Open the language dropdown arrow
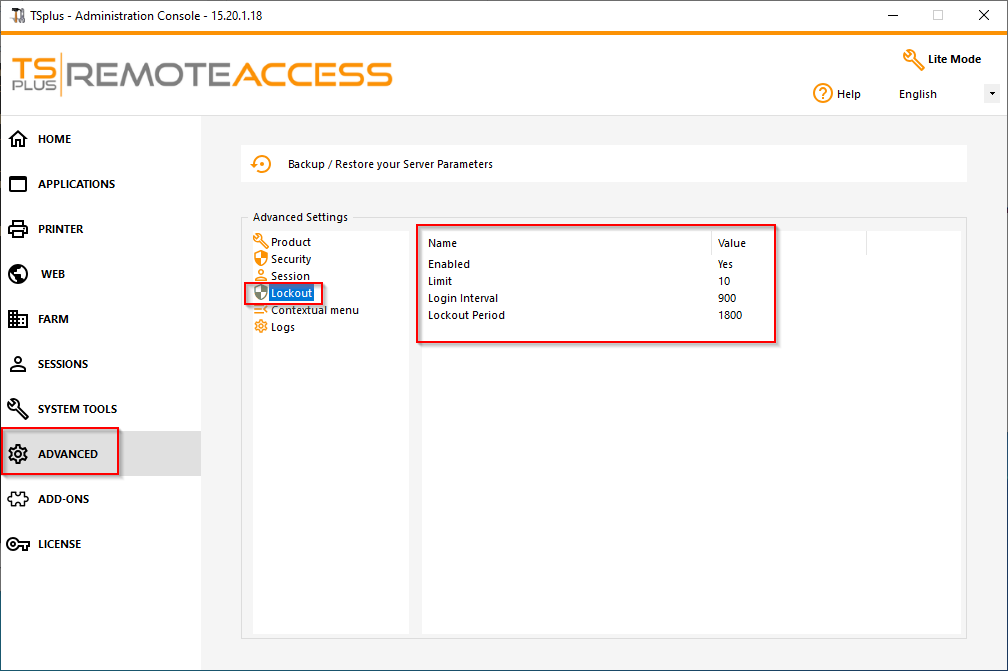Screen dimensions: 1008x671 (991, 94)
